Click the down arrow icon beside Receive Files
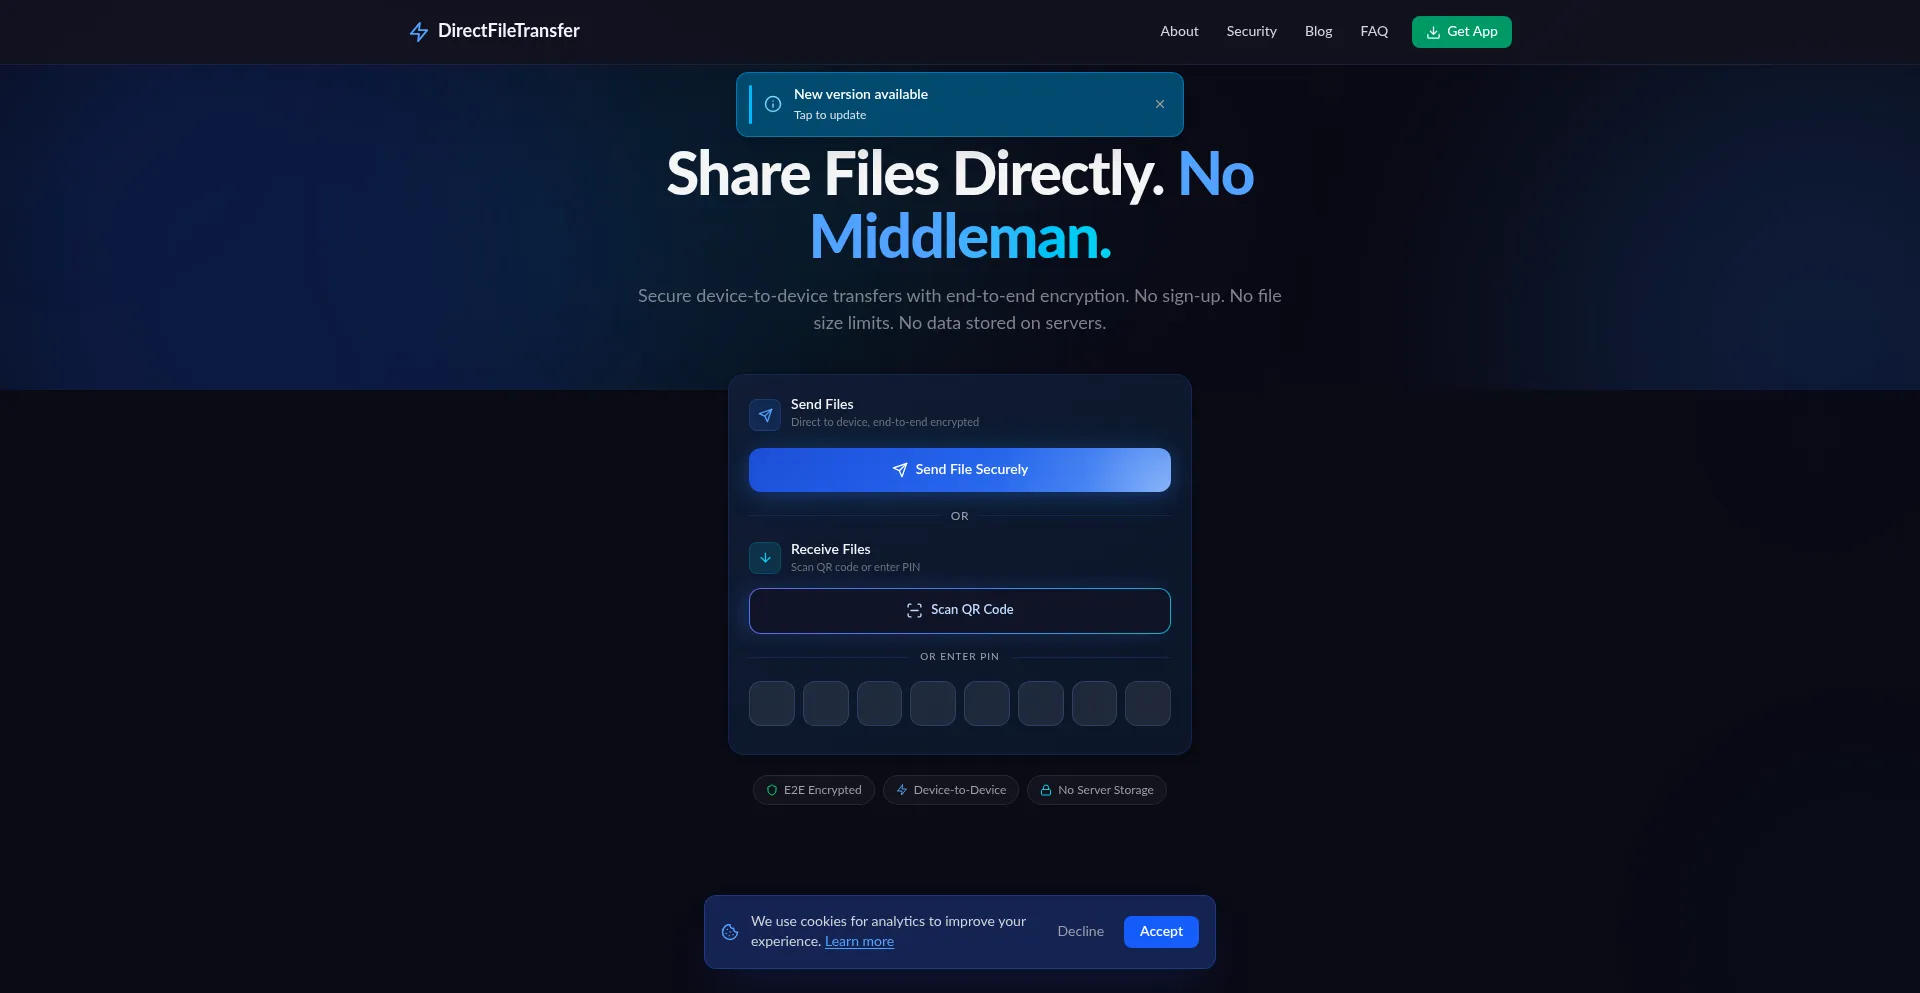1920x993 pixels. (765, 558)
